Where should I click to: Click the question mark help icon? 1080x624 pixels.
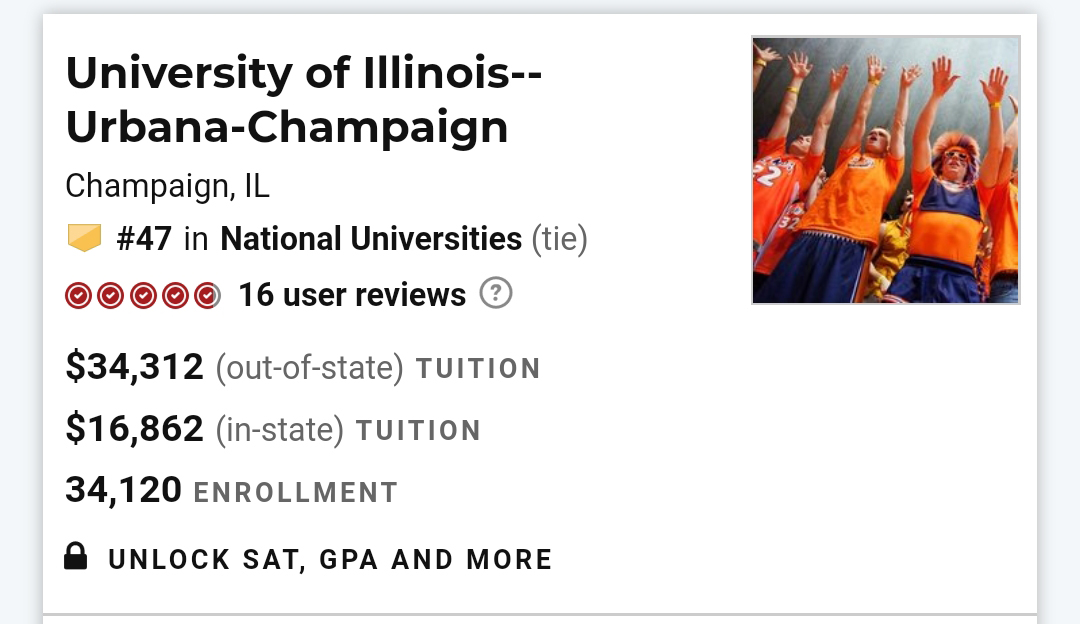point(496,294)
